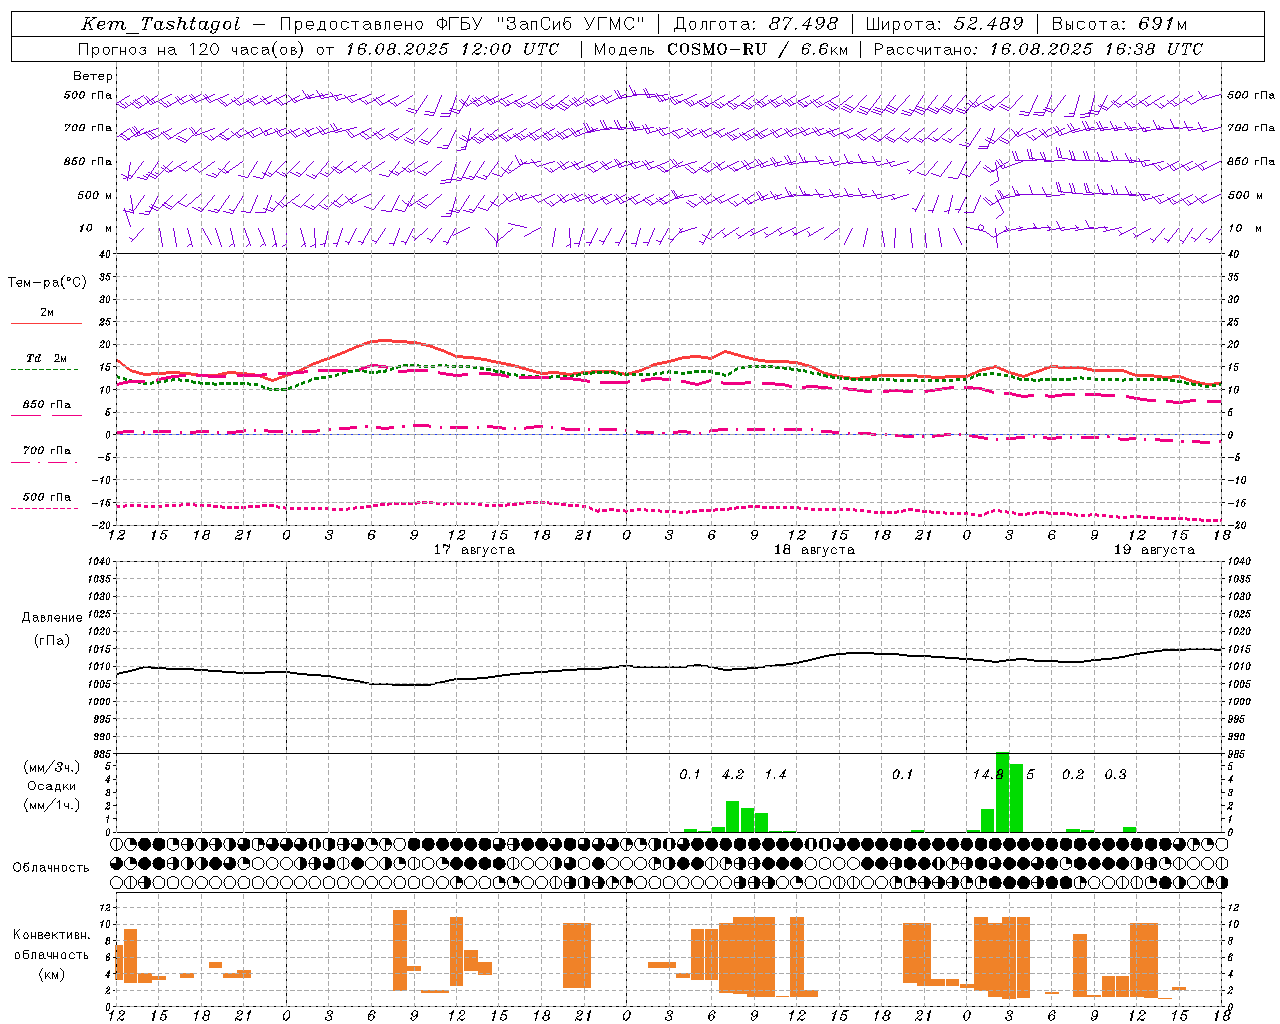Select model label 'COSMO-RU / 6.6км'
This screenshot has width=1280, height=1024.
[x=758, y=49]
